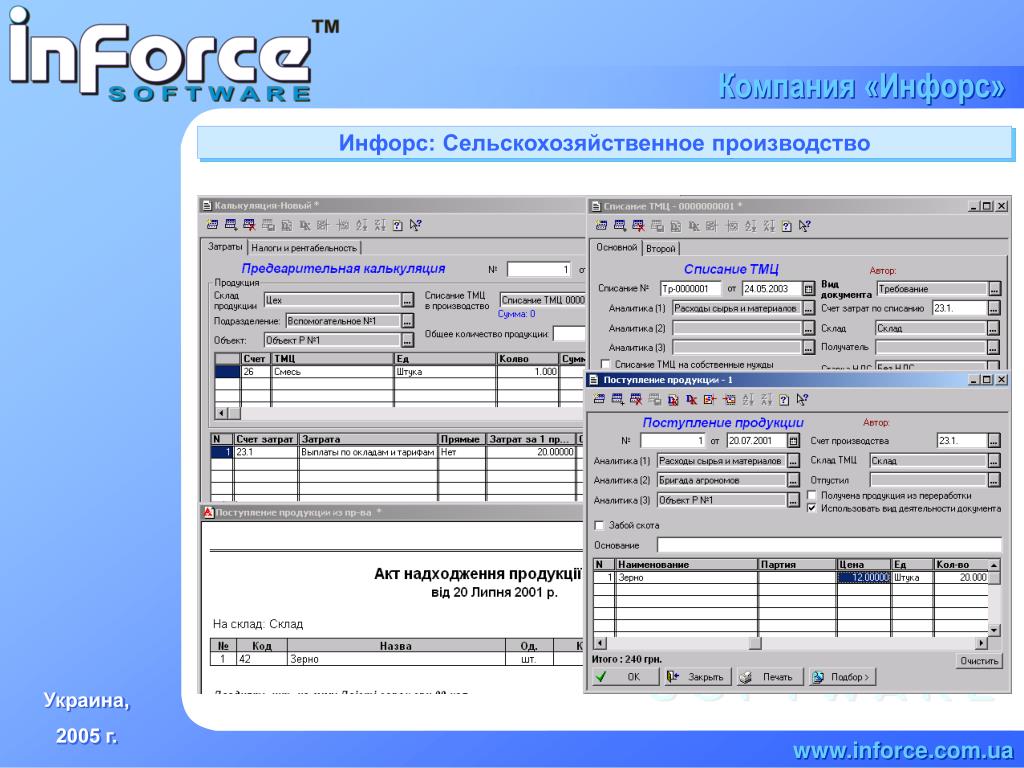Viewport: 1024px width, 768px height.
Task: Click down scroll arrow of Поступление grid
Action: pos(994,630)
